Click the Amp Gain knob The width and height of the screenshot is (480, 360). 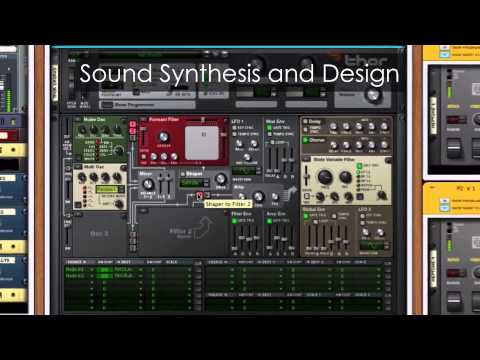pyautogui.click(x=258, y=196)
